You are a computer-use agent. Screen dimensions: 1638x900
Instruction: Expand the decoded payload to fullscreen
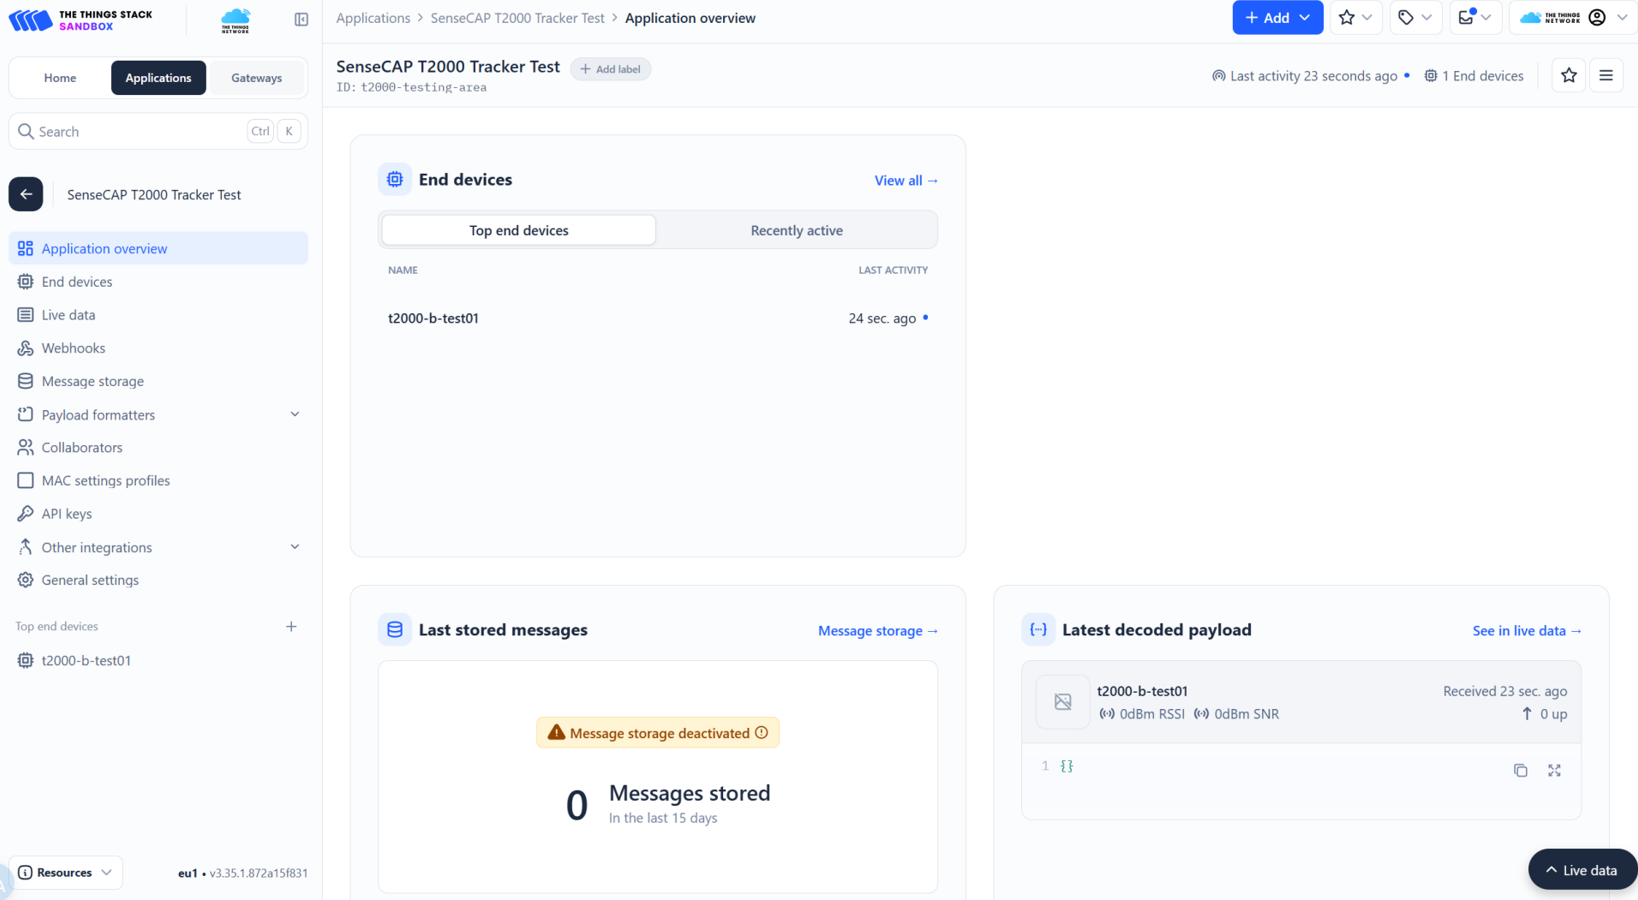1554,770
